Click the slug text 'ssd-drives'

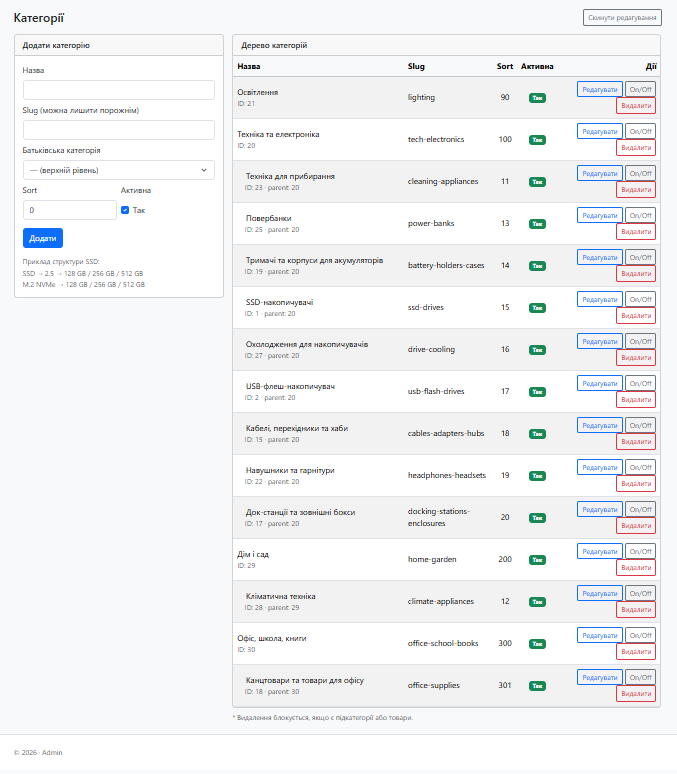pos(426,307)
